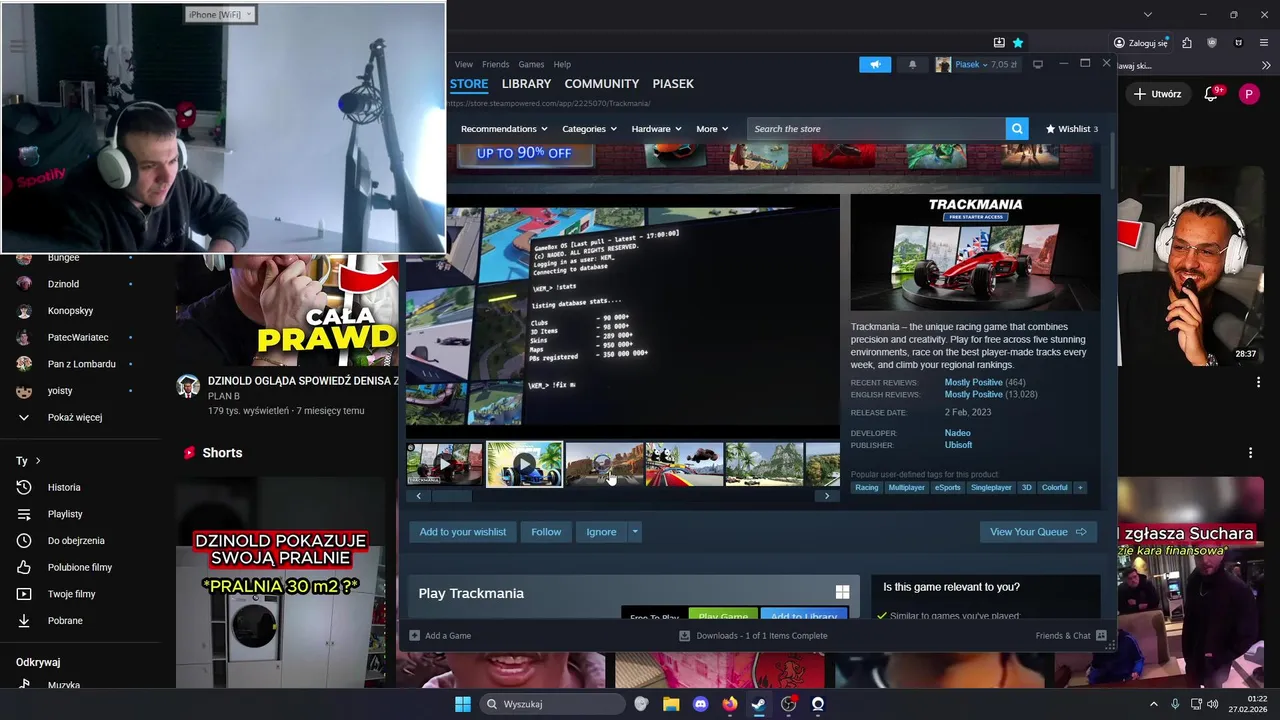
Task: Expand the Categories dropdown
Action: pyautogui.click(x=589, y=129)
